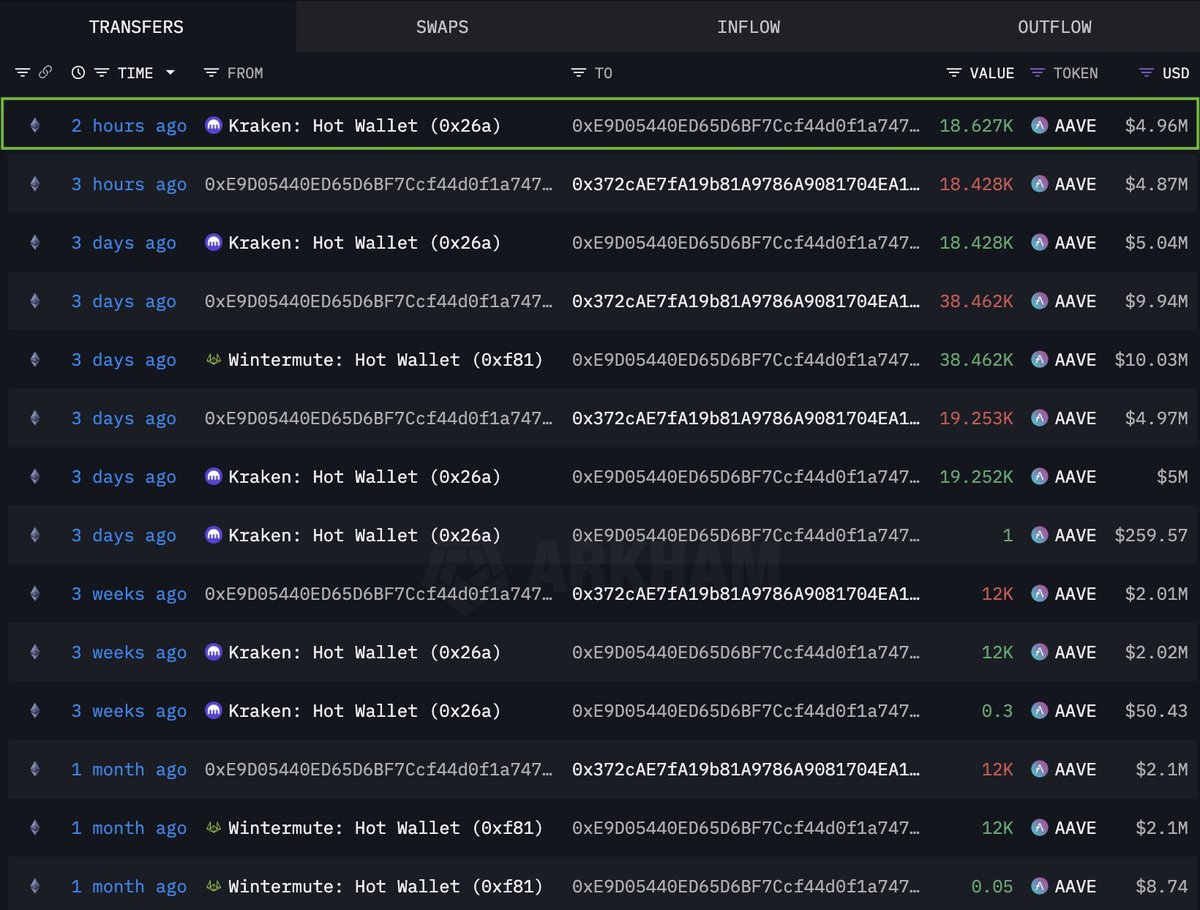Click the chain link icon in the header

(x=45, y=73)
